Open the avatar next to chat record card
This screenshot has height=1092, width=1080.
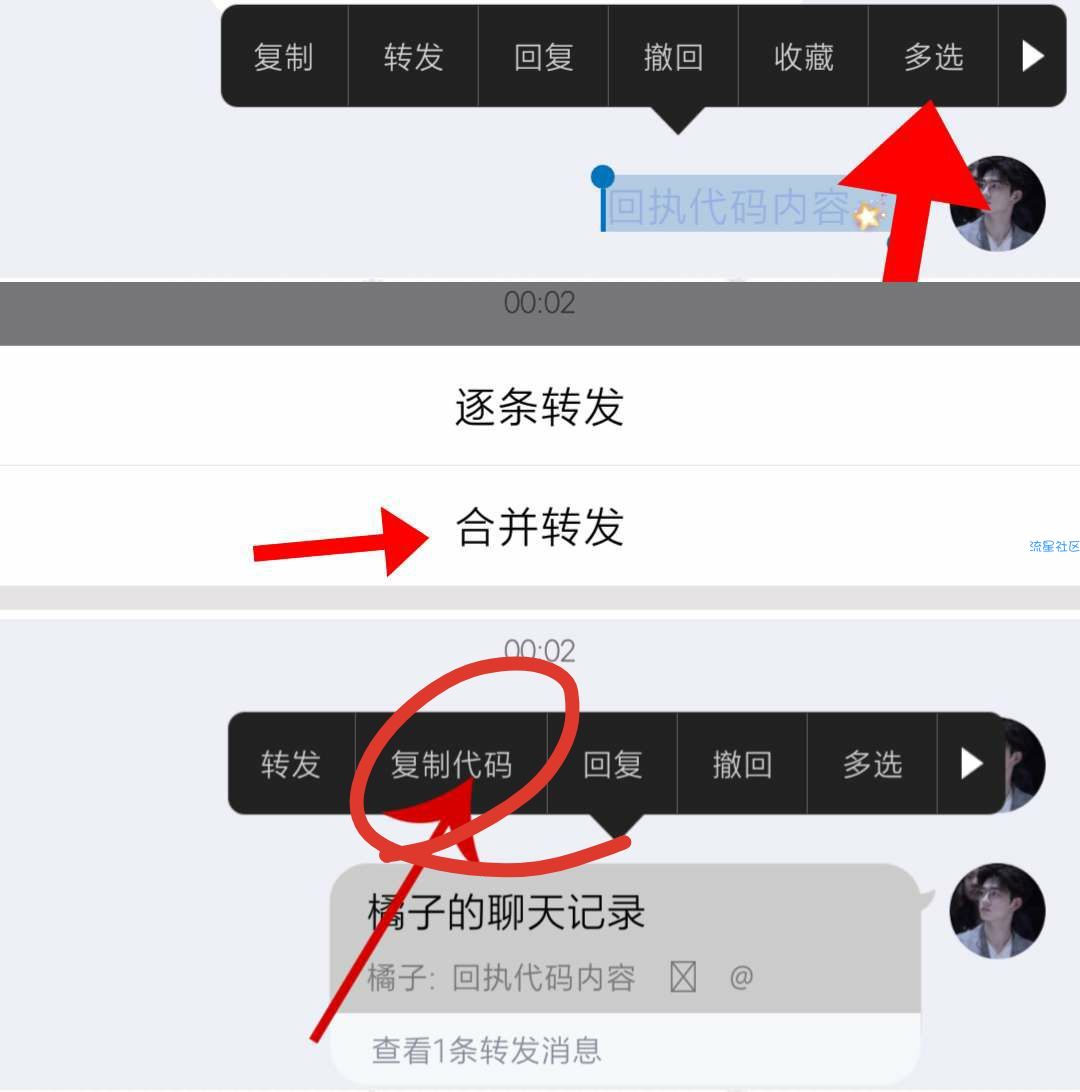tap(997, 911)
